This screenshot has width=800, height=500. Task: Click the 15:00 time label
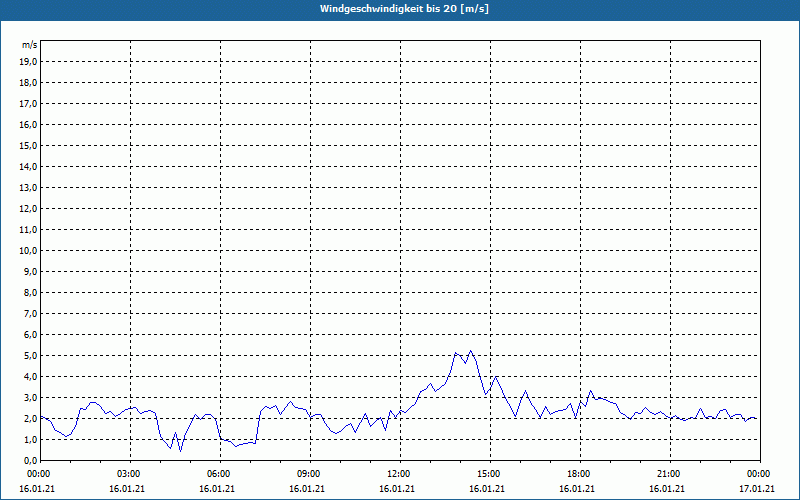(490, 474)
